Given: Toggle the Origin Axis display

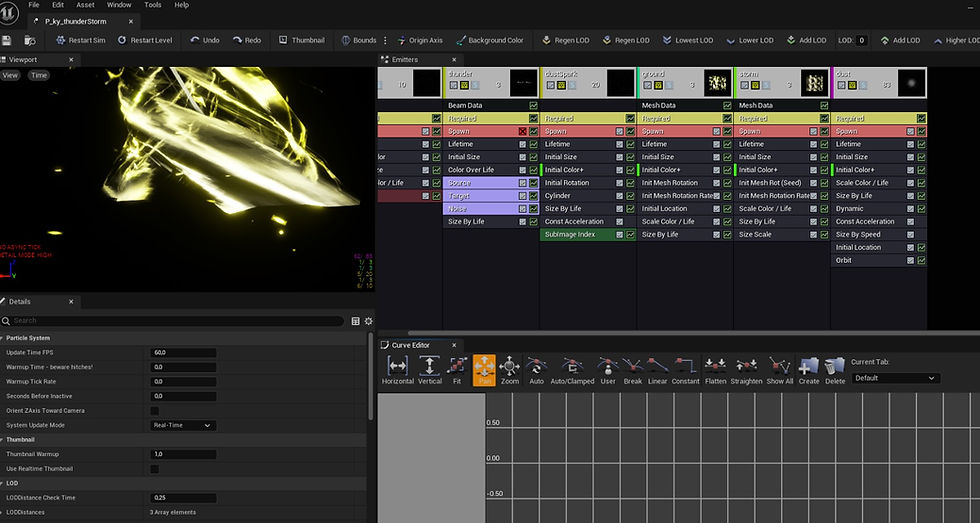Looking at the screenshot, I should 419,40.
